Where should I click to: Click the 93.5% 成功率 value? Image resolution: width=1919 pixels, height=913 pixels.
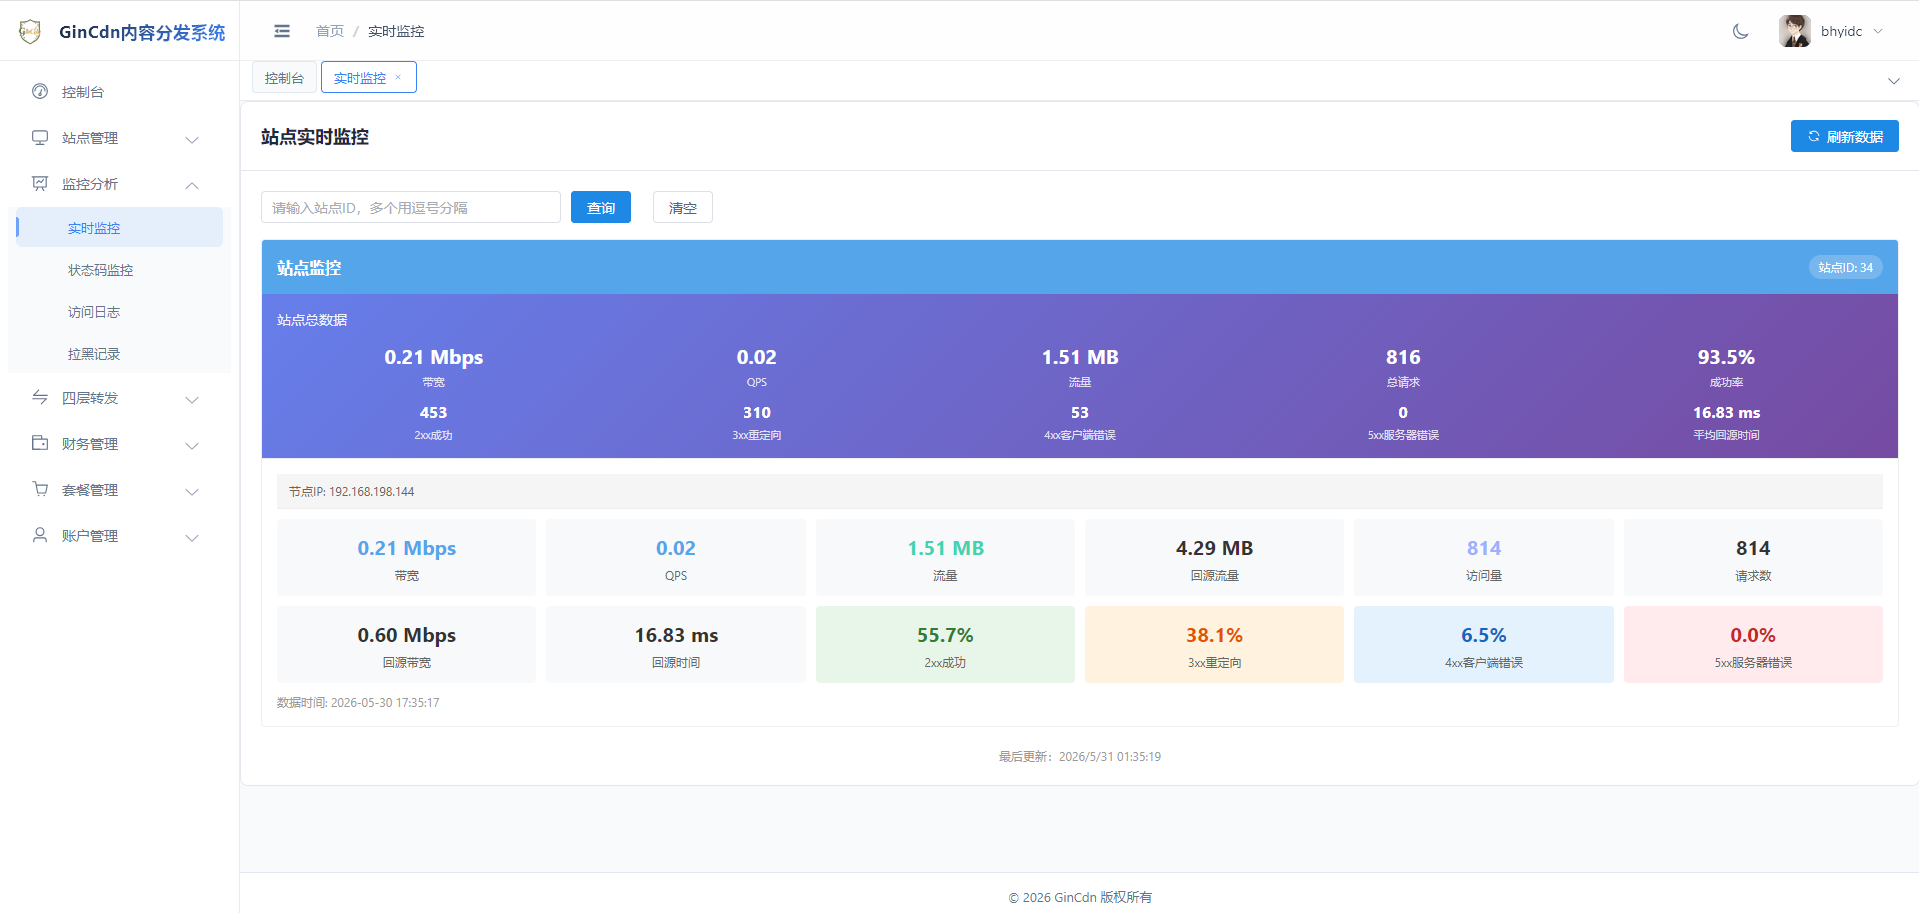coord(1726,357)
